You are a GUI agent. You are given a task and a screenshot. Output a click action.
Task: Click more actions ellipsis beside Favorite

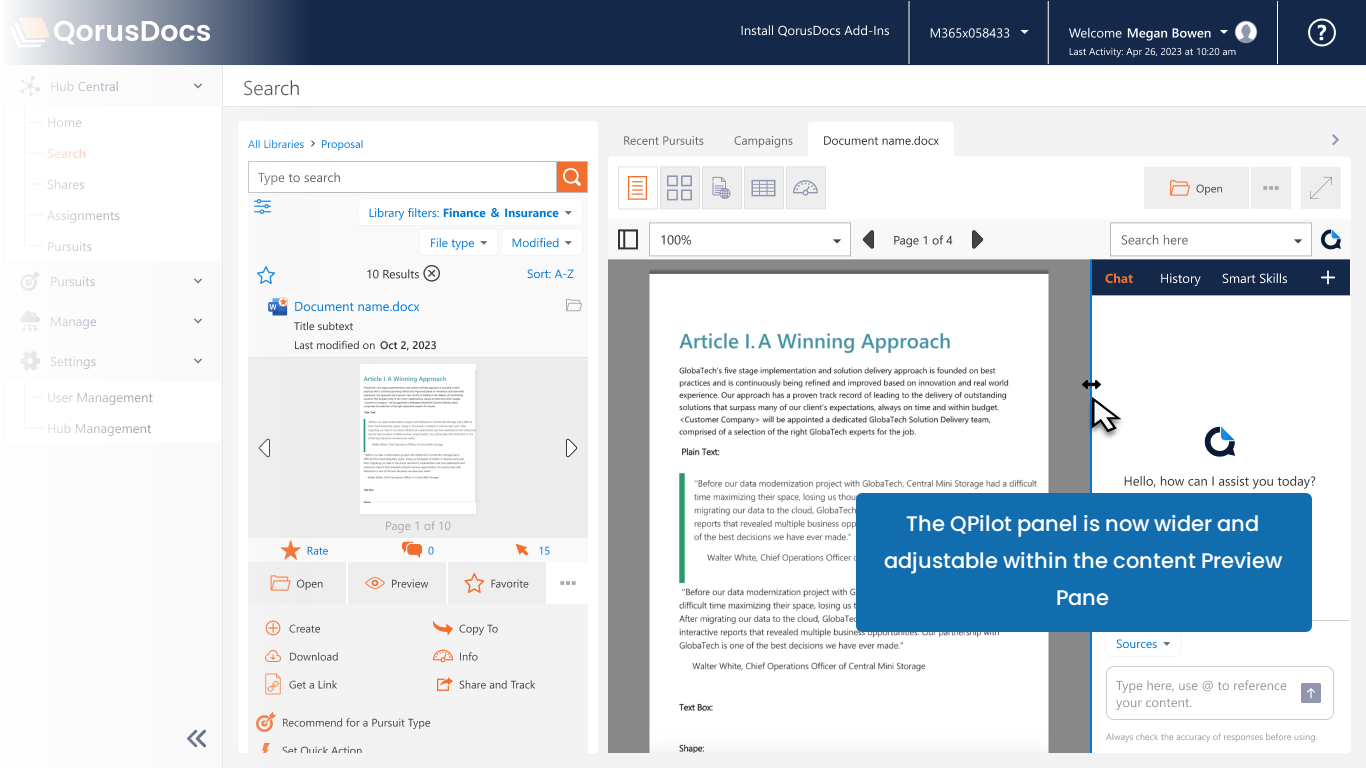[568, 583]
